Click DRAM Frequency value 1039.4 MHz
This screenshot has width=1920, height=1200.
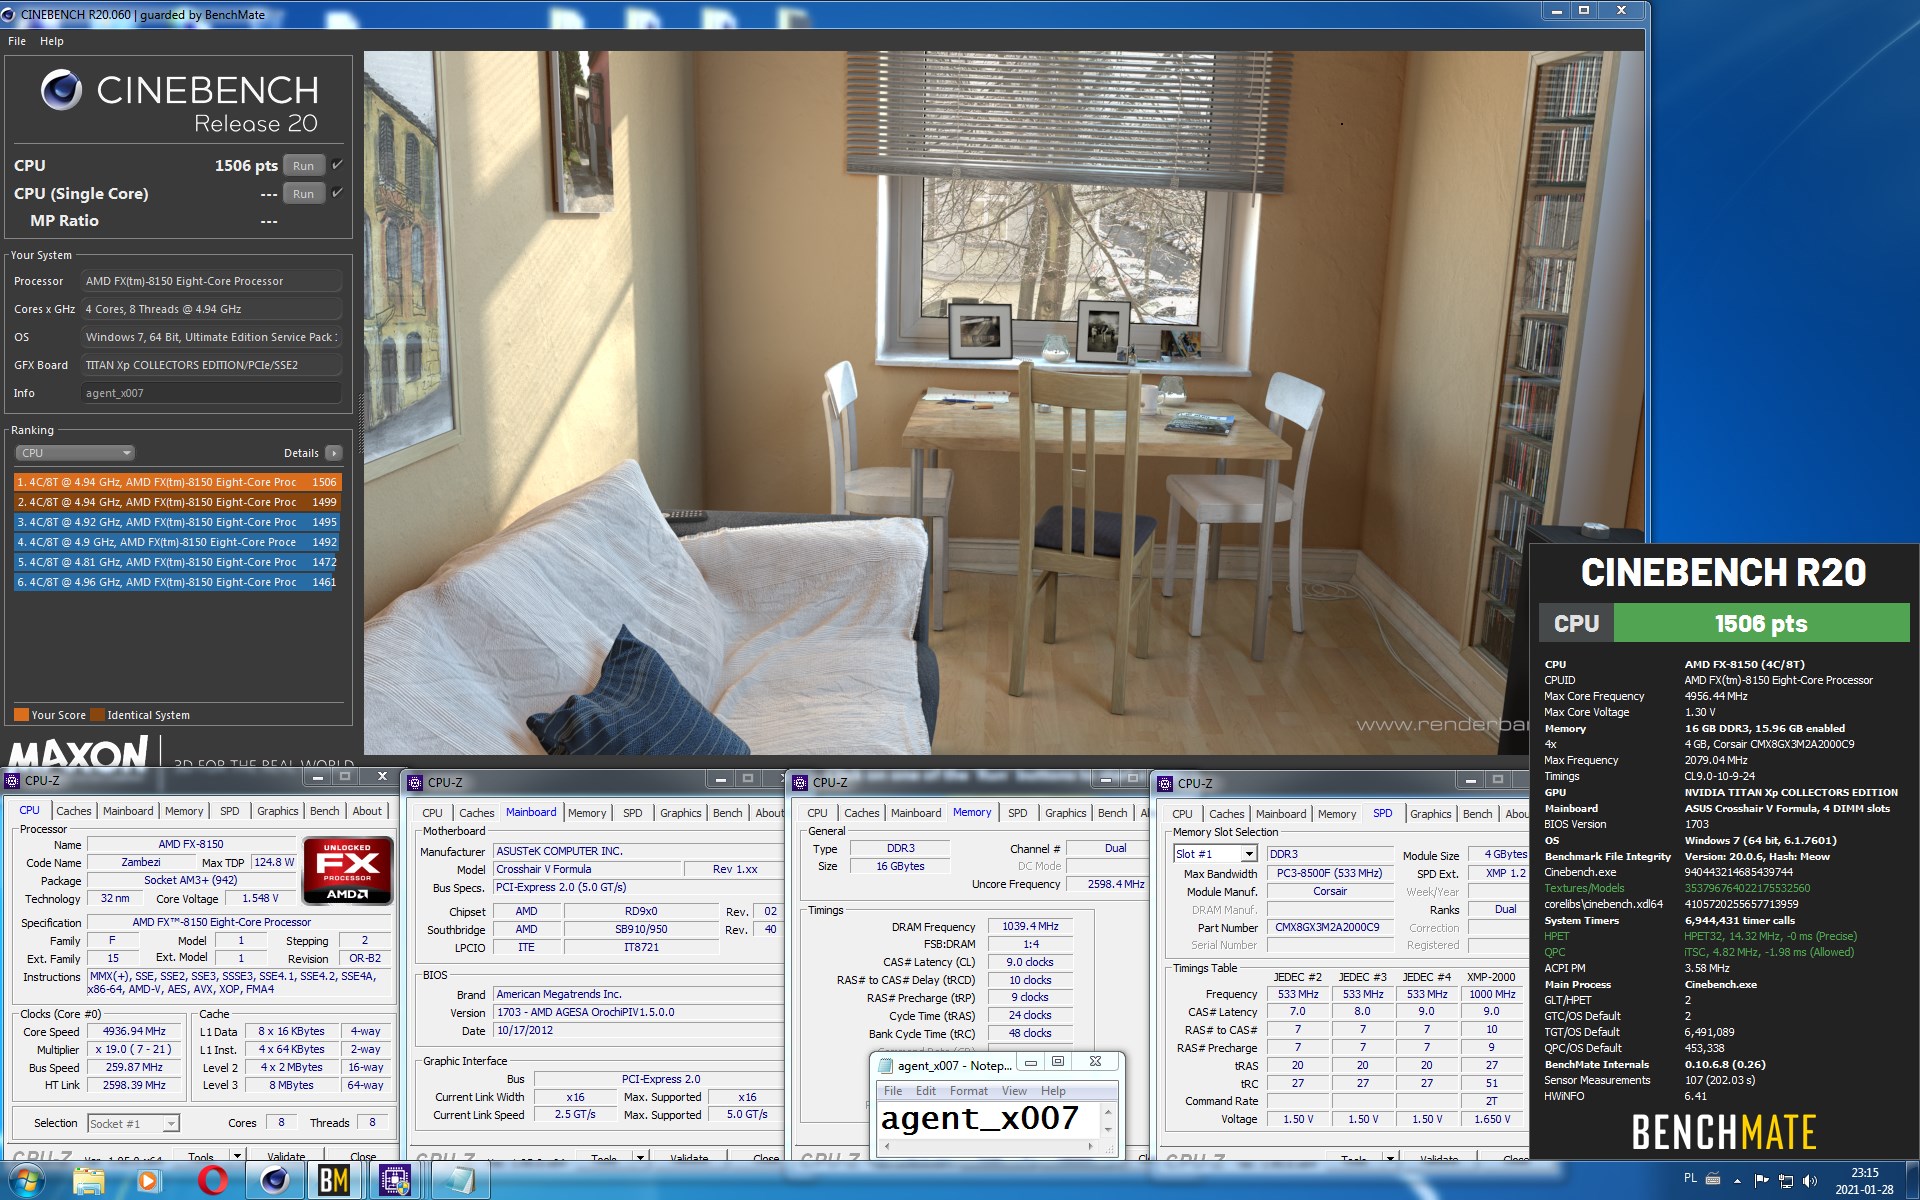(1030, 926)
